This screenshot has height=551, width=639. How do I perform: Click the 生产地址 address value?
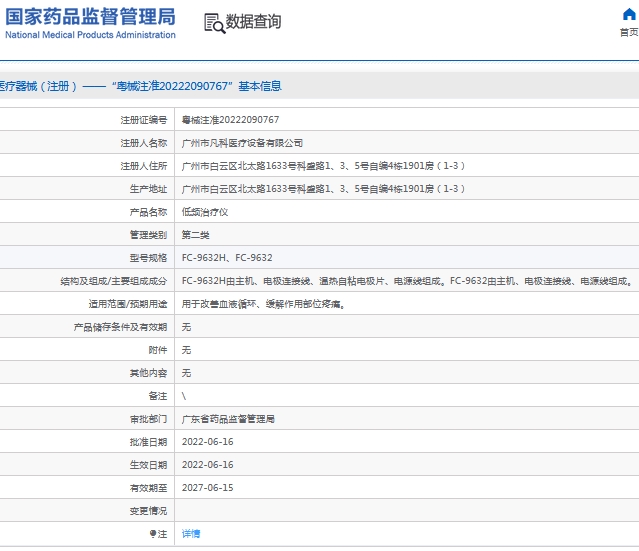(323, 189)
